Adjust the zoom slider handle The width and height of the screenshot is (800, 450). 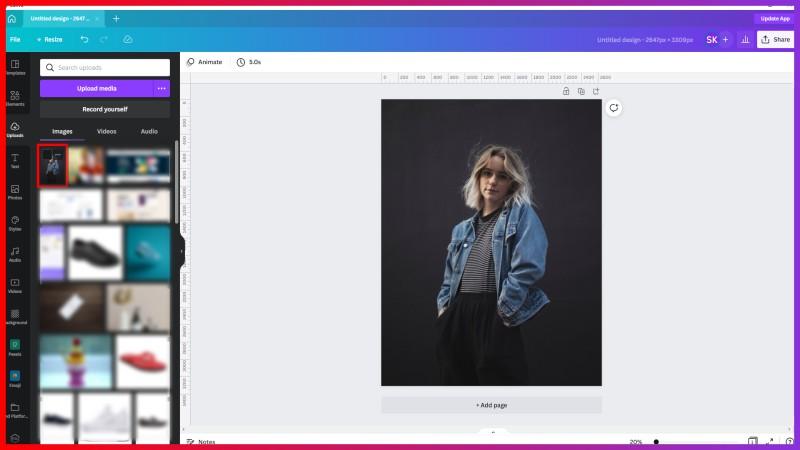(x=656, y=441)
